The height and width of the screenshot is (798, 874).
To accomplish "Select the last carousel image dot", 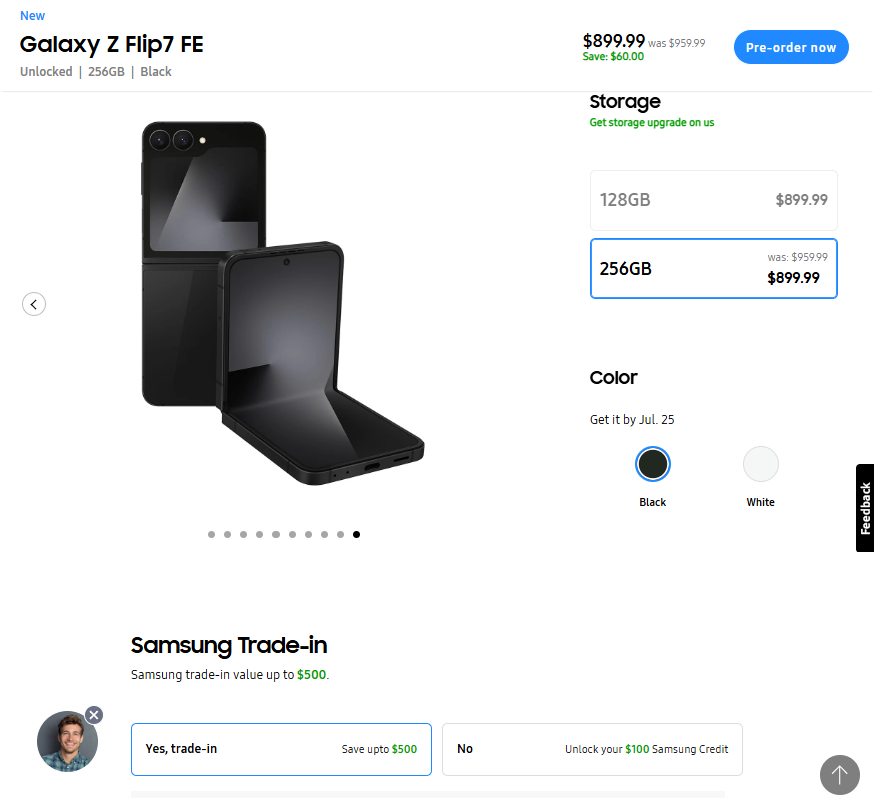I will coord(357,535).
